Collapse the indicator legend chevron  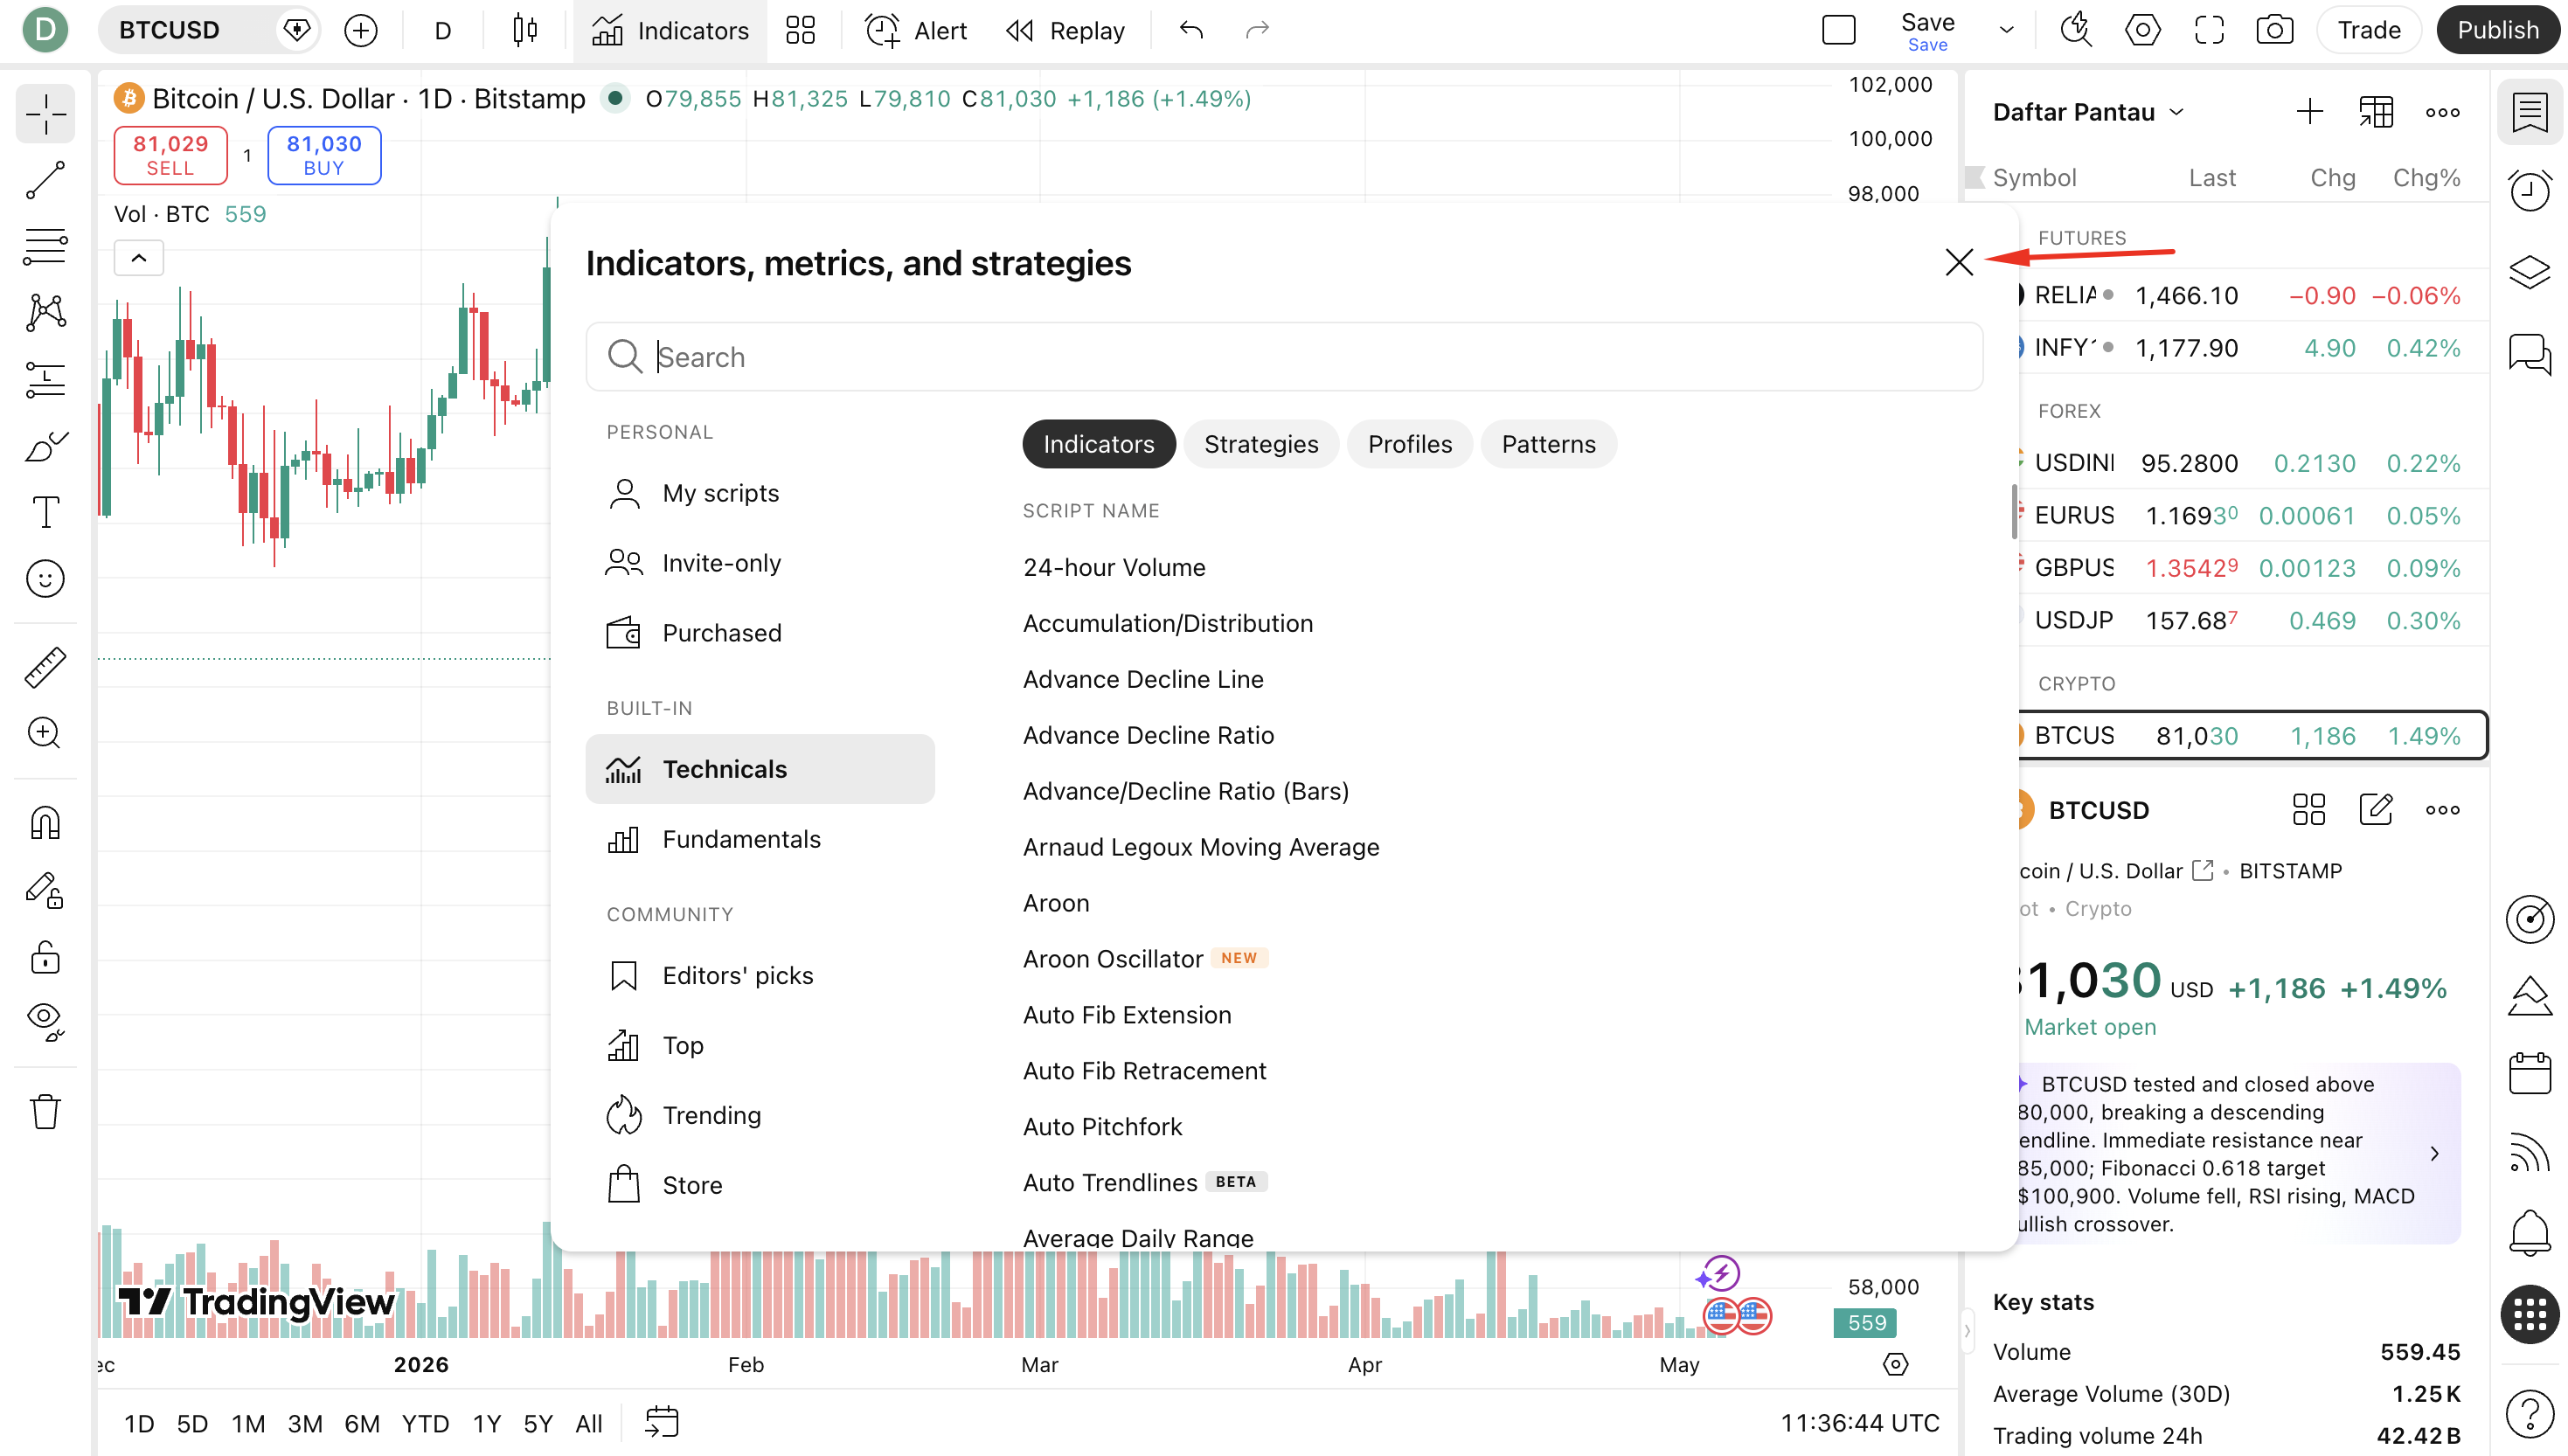[139, 258]
